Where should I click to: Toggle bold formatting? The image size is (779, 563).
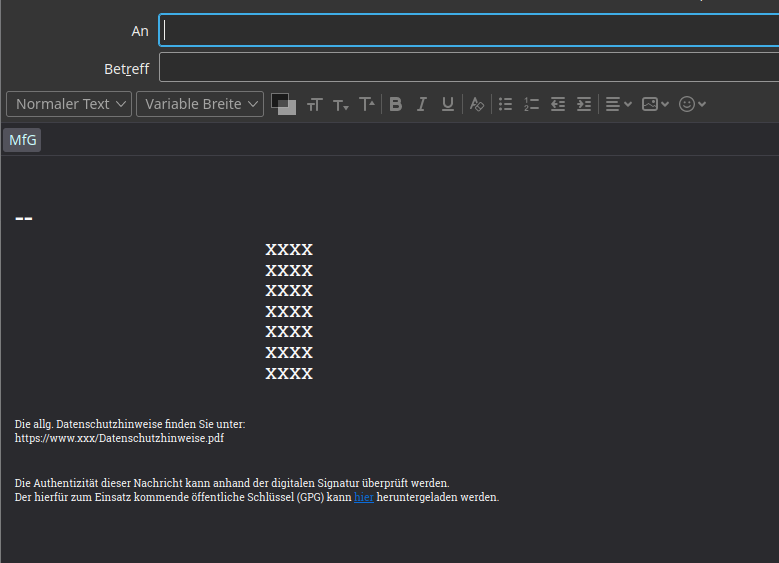click(x=396, y=104)
